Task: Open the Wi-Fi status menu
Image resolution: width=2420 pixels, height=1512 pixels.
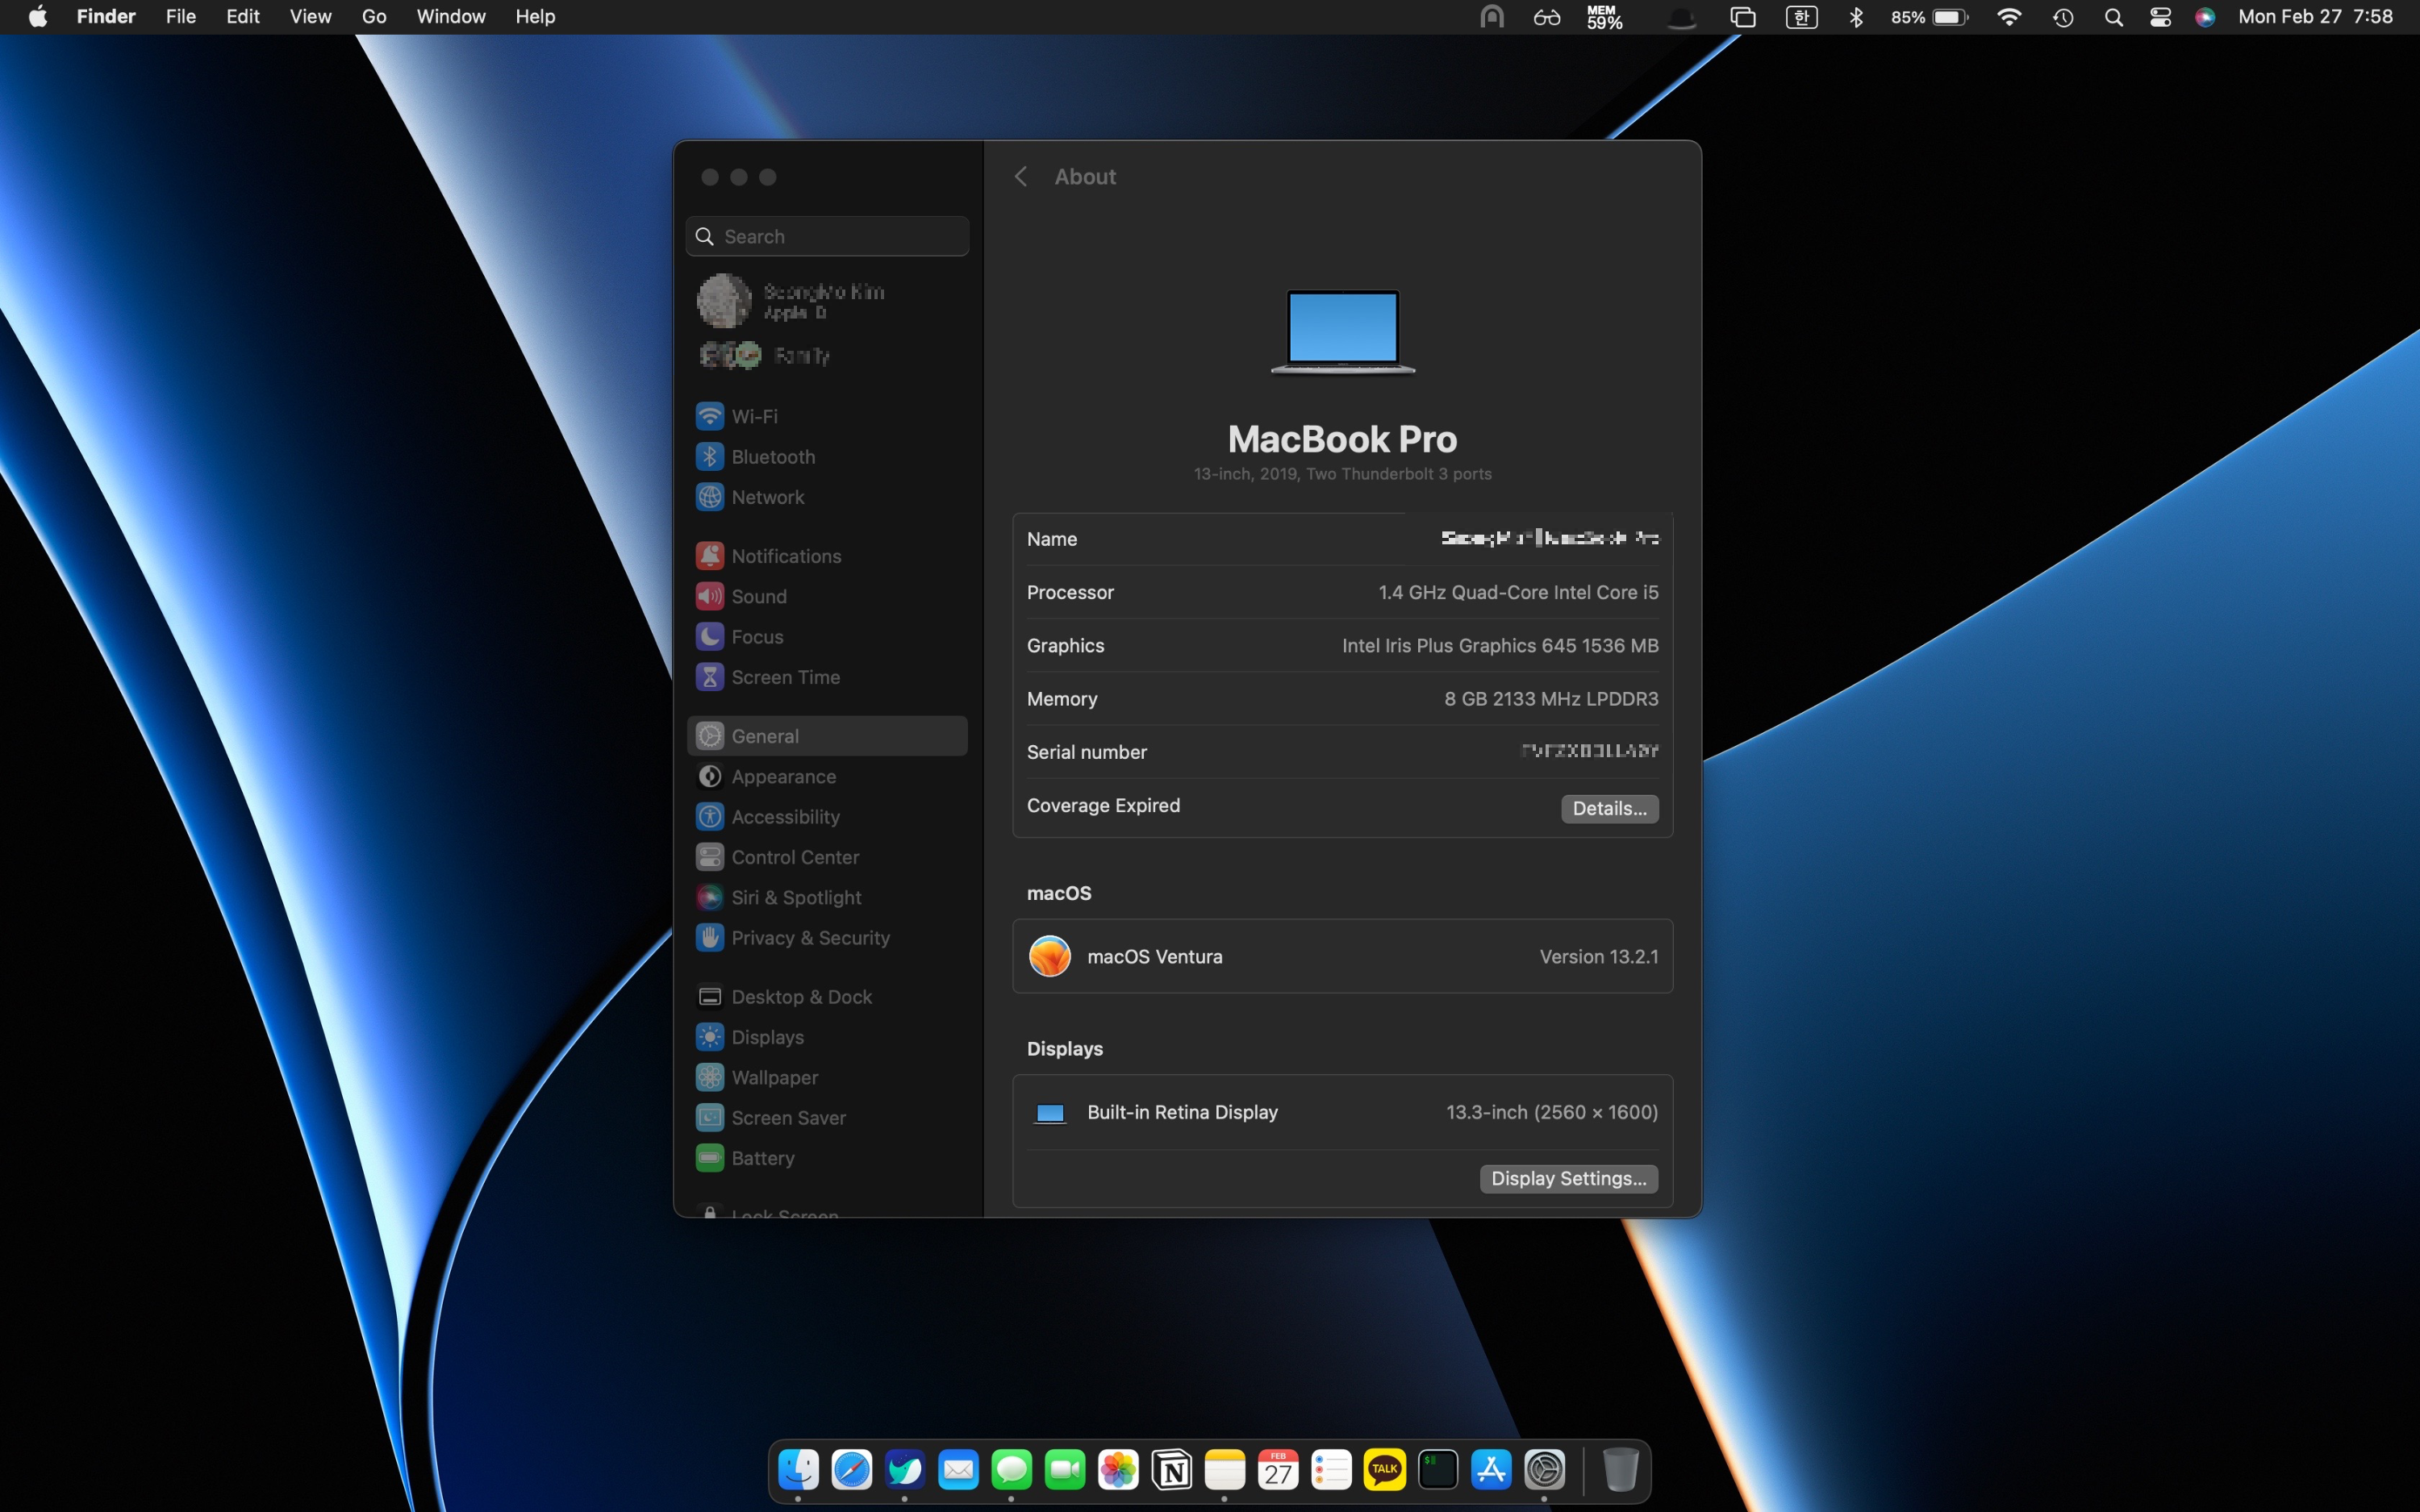Action: point(2008,17)
